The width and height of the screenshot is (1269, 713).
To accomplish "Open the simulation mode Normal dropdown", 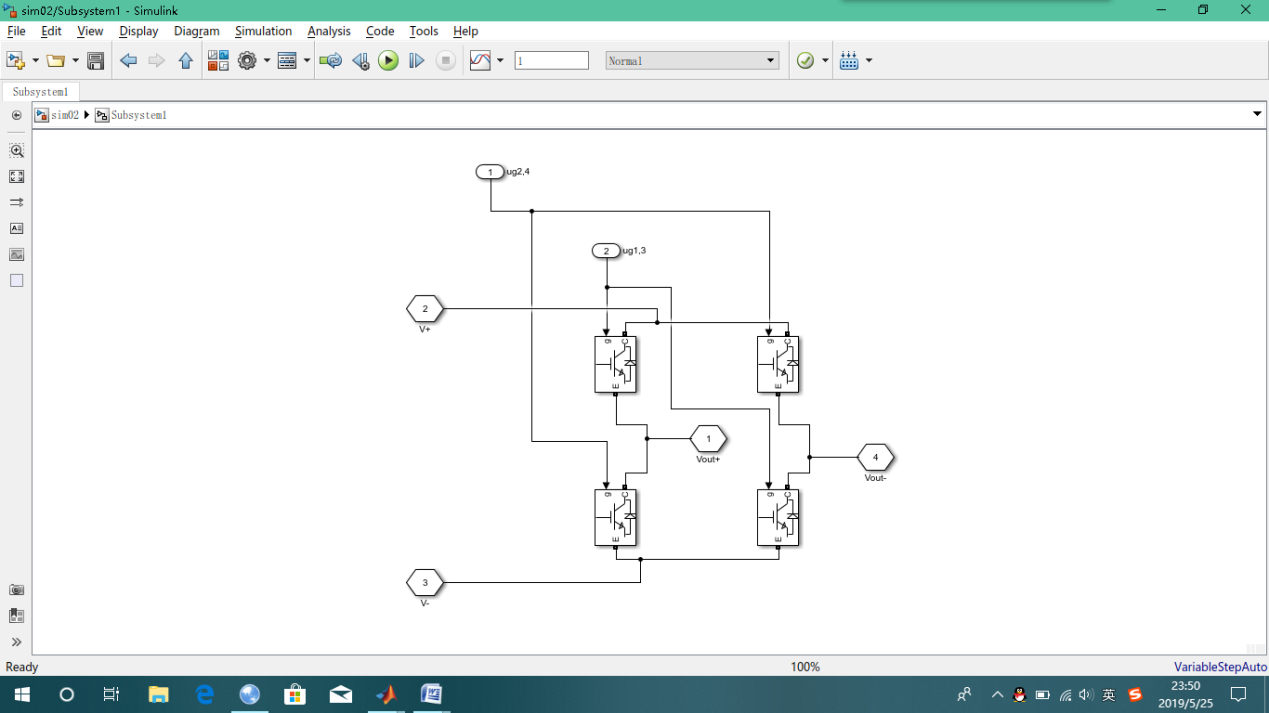I will point(691,61).
